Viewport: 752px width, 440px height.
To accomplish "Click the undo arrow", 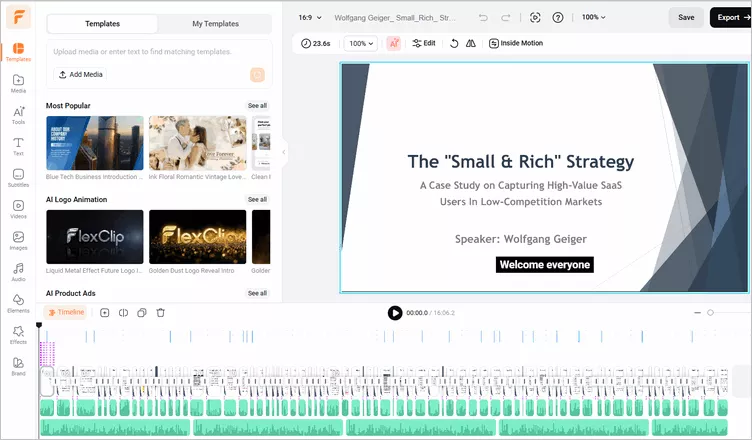I will [483, 18].
